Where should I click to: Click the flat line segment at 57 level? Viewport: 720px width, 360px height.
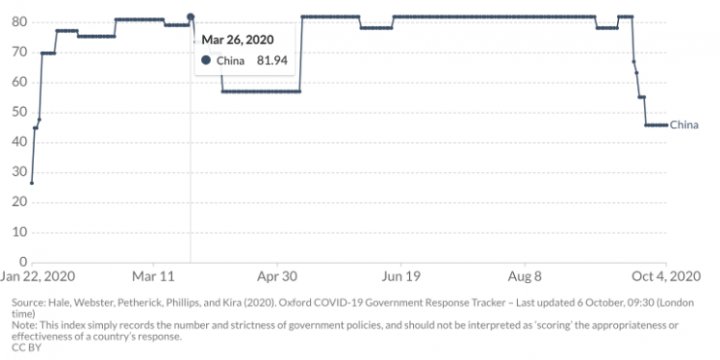click(x=261, y=91)
